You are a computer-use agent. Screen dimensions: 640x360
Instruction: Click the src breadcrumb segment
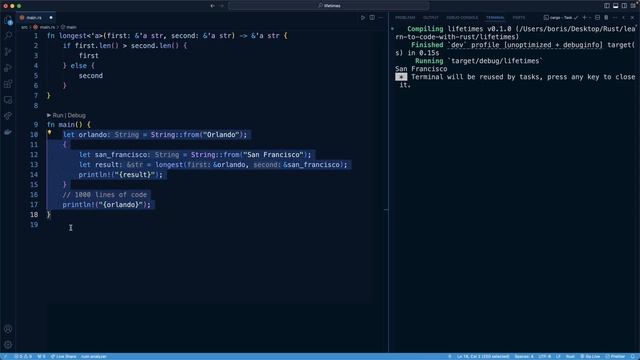24,27
